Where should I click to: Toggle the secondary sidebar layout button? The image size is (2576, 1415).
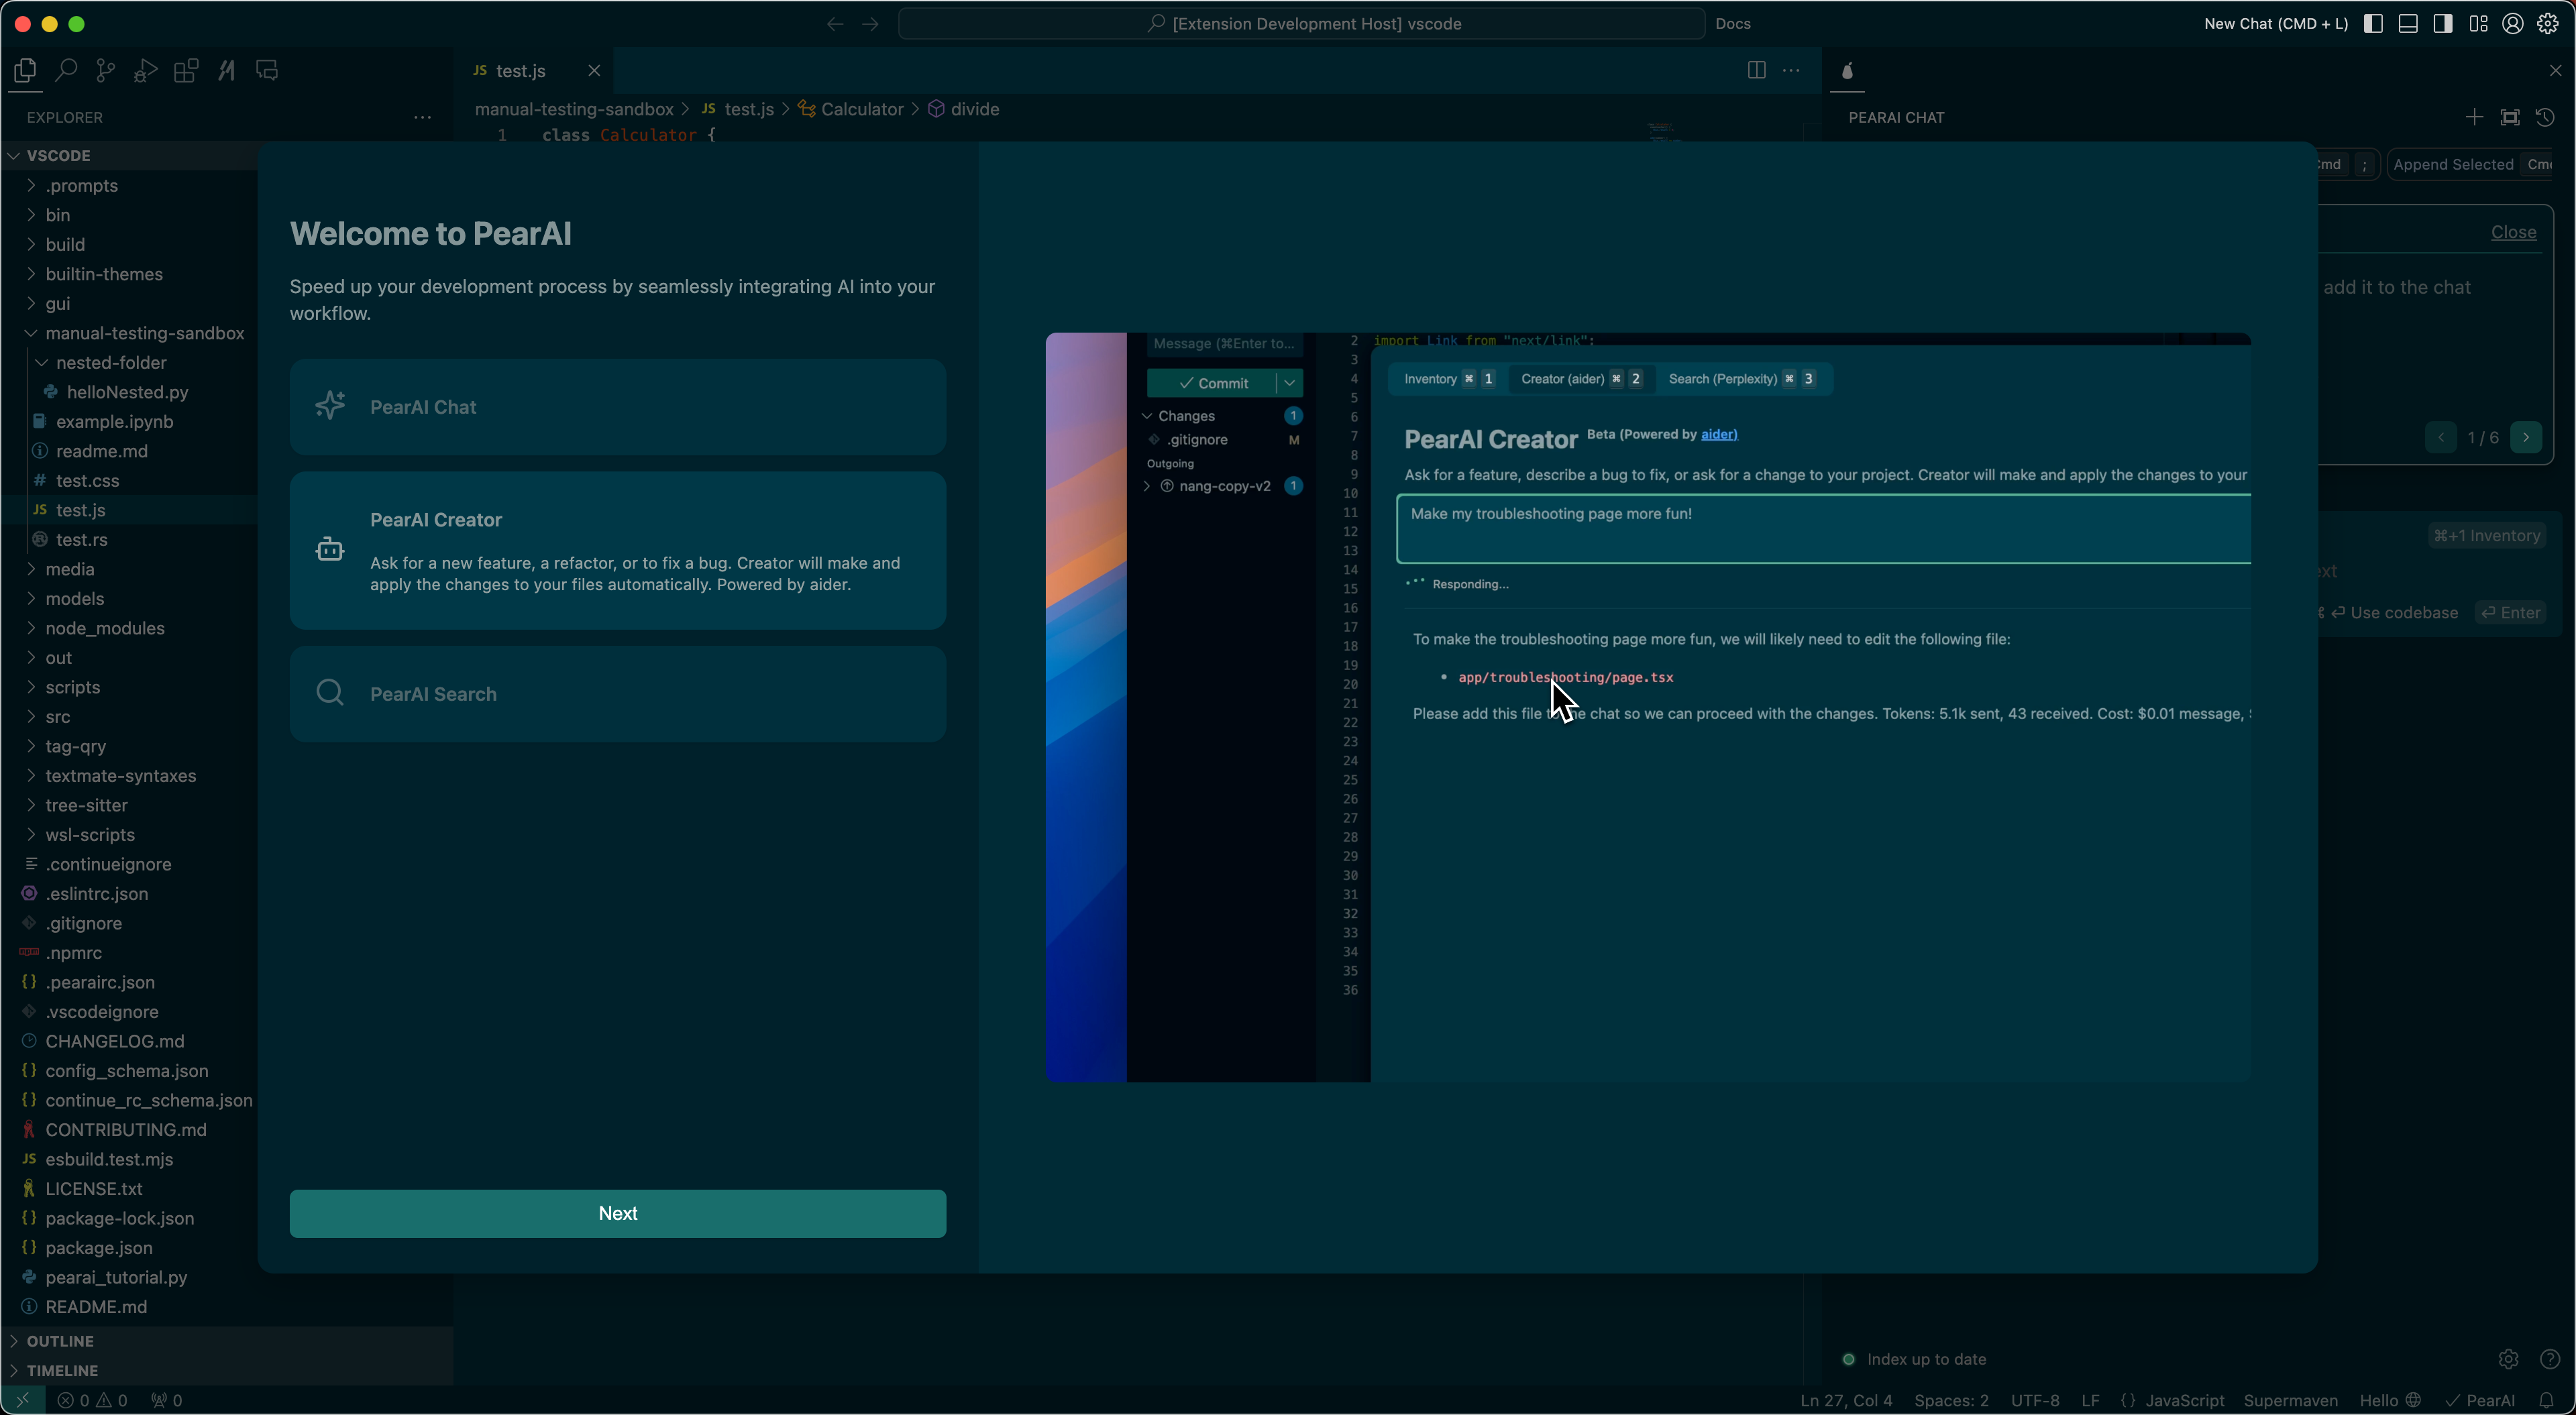(x=2443, y=23)
